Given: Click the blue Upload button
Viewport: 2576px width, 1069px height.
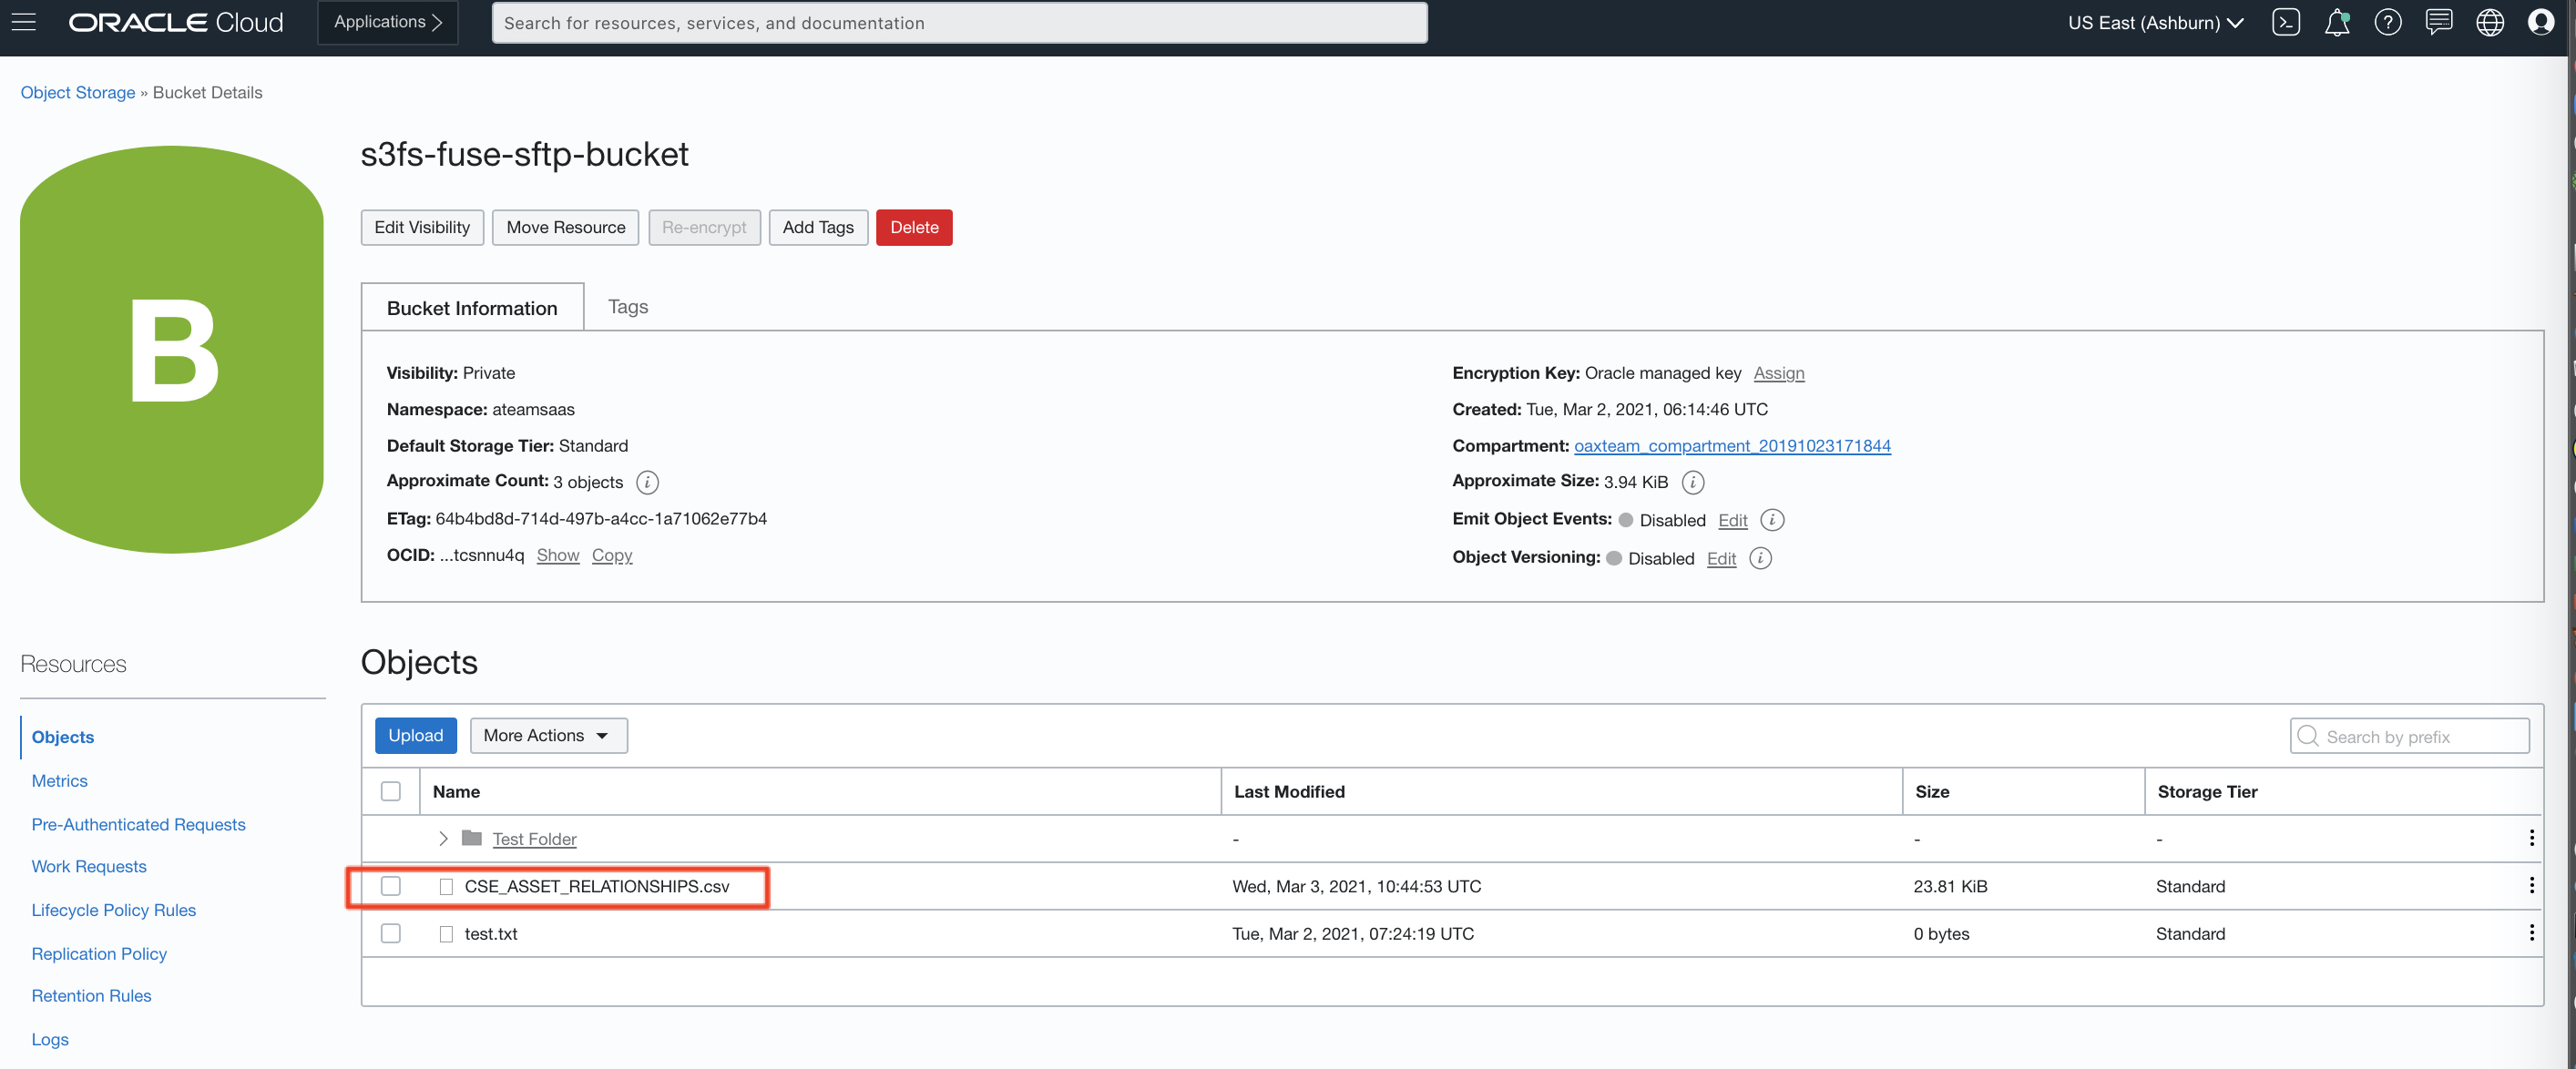Looking at the screenshot, I should point(415,735).
